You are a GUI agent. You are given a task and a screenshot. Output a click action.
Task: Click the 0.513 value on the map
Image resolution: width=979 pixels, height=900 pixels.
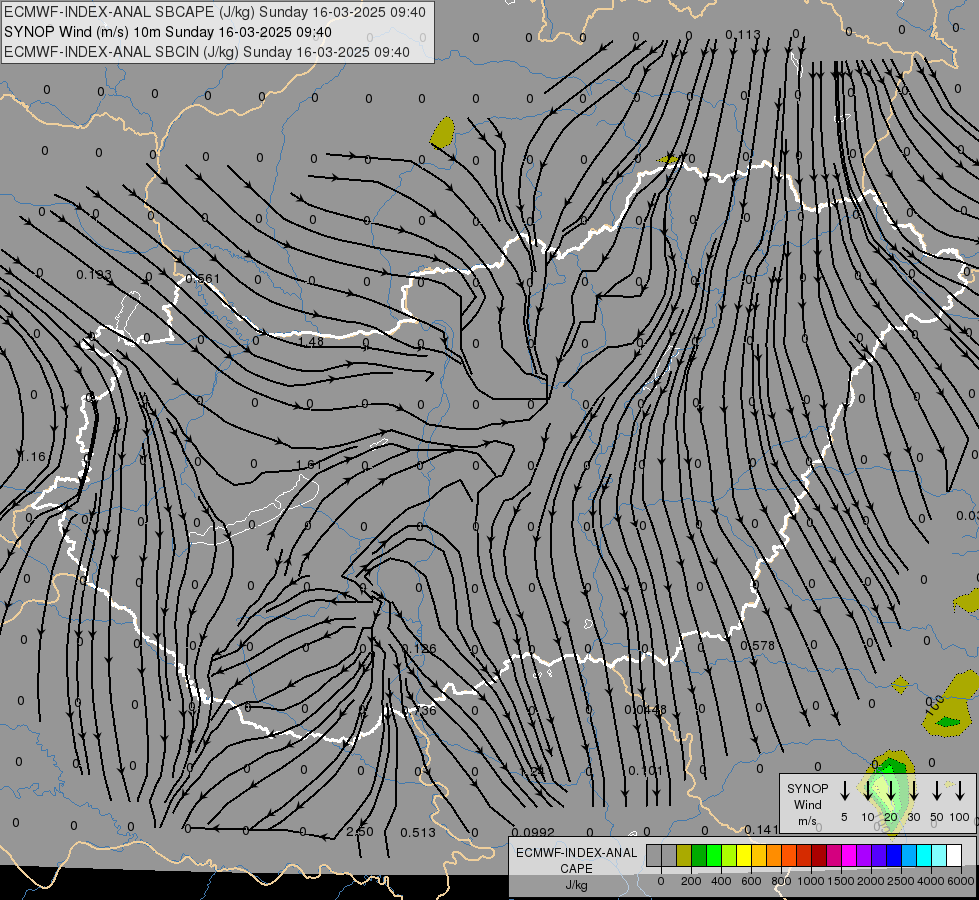pyautogui.click(x=418, y=833)
